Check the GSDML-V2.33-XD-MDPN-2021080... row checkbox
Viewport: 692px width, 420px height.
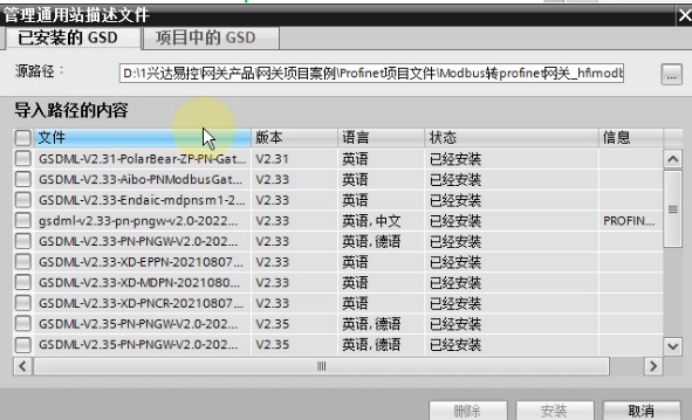pos(23,282)
